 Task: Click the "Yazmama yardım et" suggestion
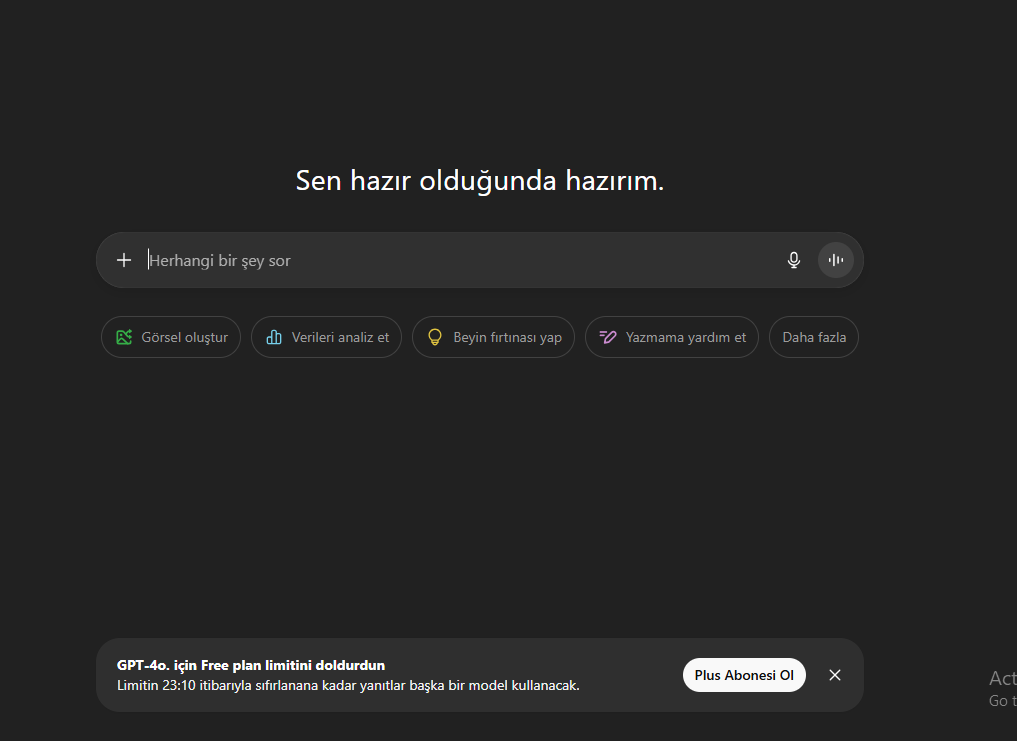(672, 337)
